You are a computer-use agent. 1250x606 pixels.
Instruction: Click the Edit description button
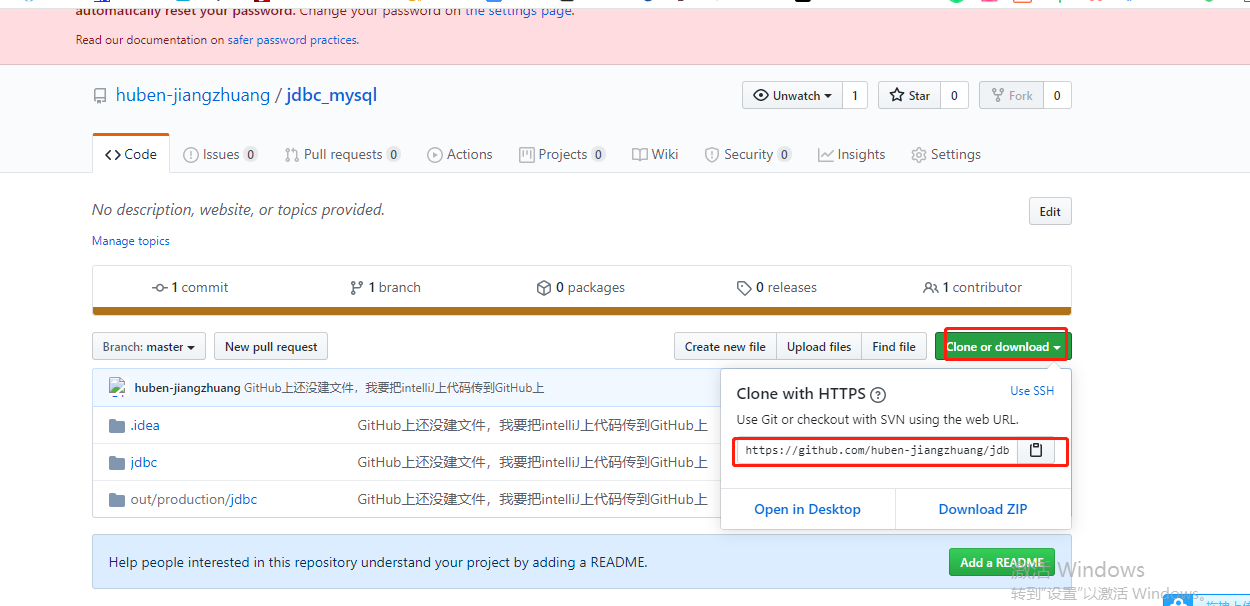1050,211
